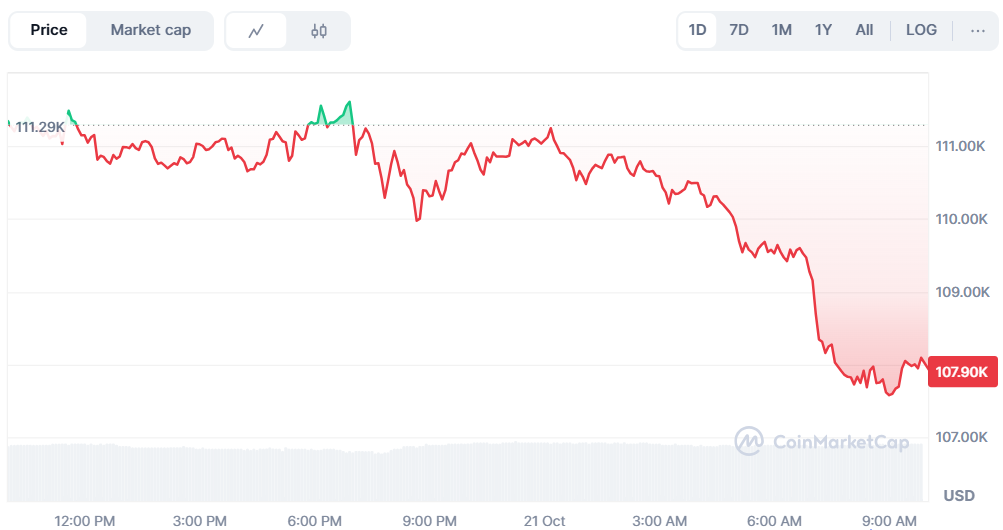This screenshot has height=530, width=1003.
Task: Show All time price history
Action: point(864,30)
